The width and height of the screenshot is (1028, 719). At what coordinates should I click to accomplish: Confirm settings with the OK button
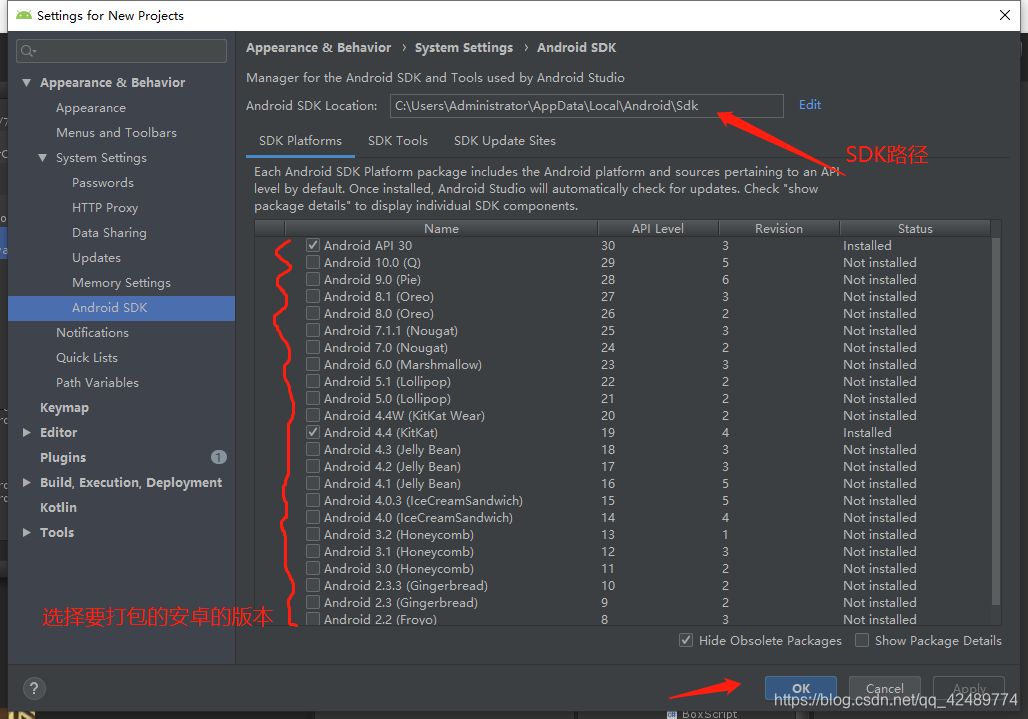[x=801, y=688]
